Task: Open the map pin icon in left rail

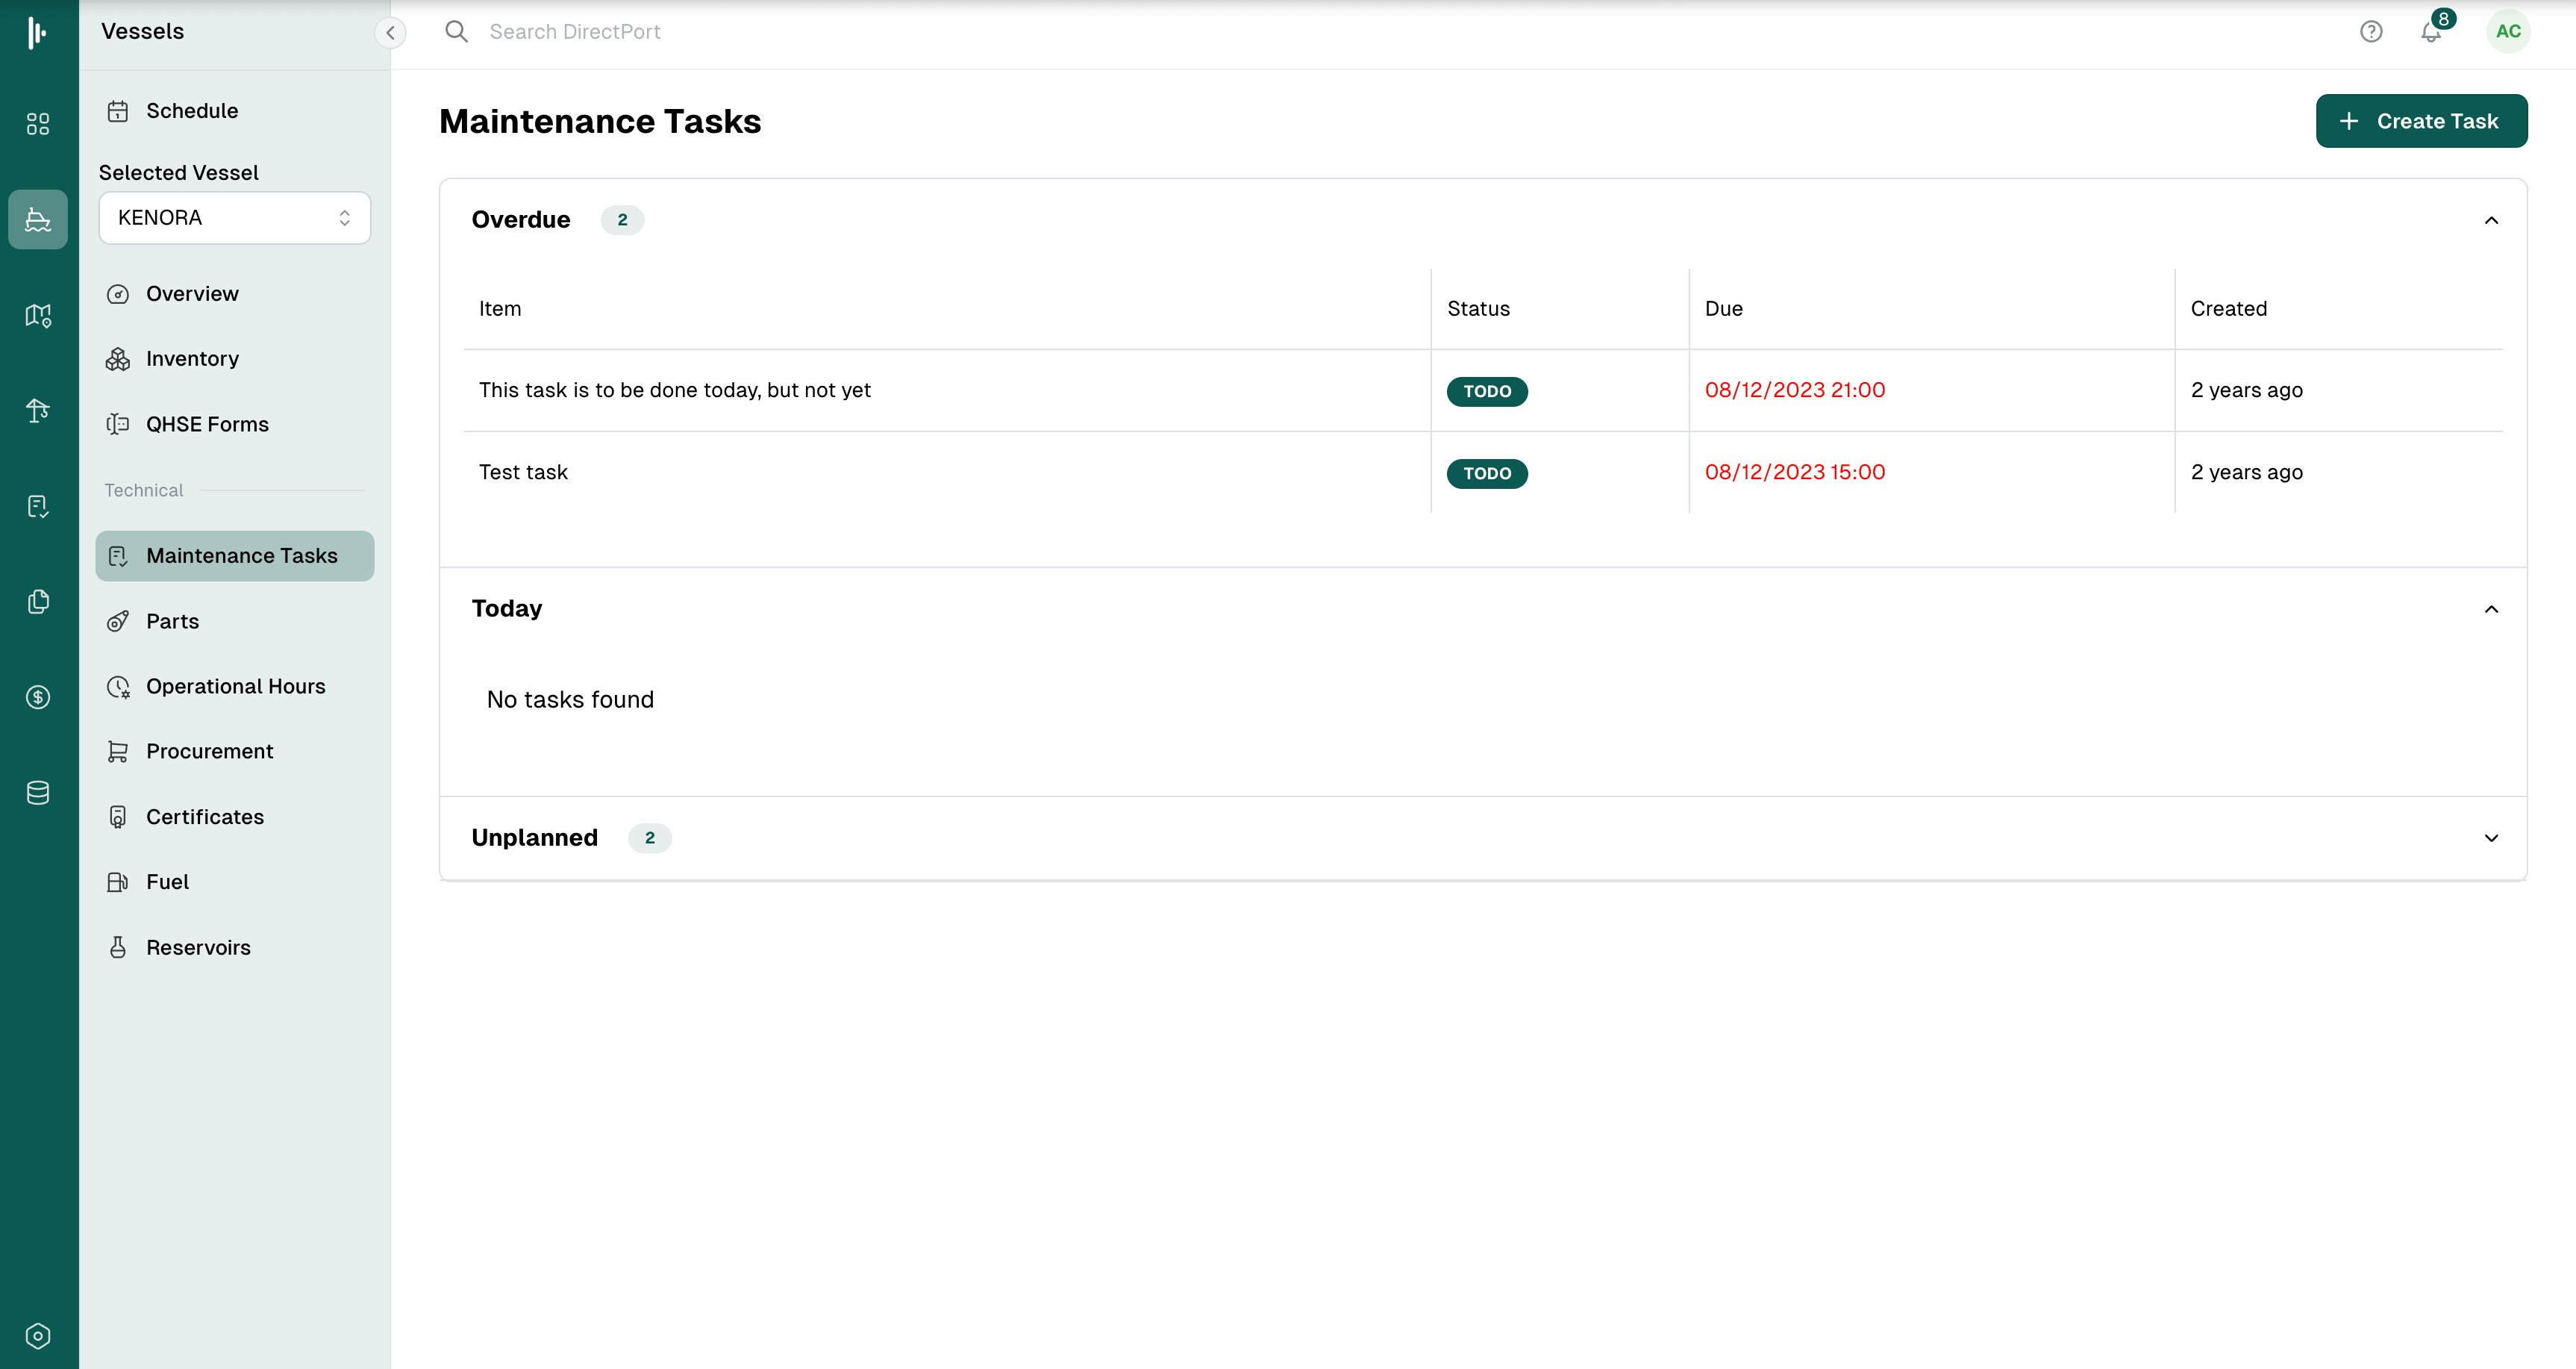Action: point(38,315)
